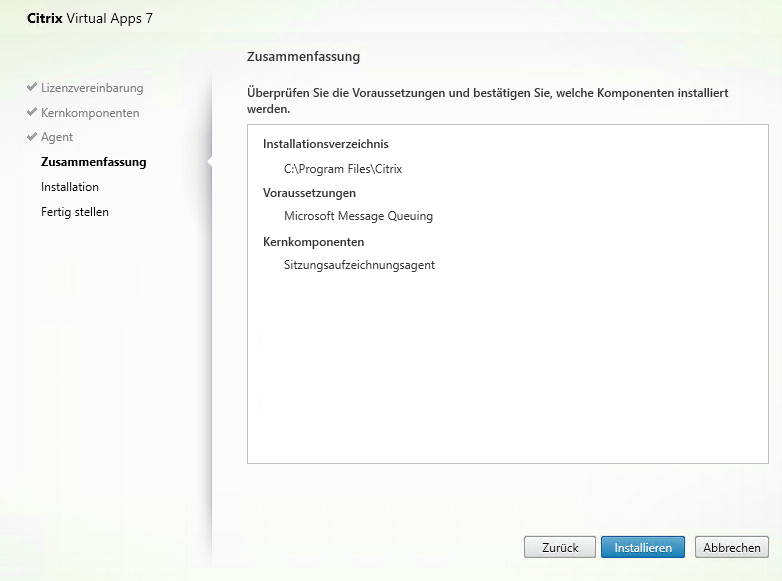Screen dimensions: 782x581
Task: Click the Kernkomponenten heading in summary box
Action: (x=313, y=242)
